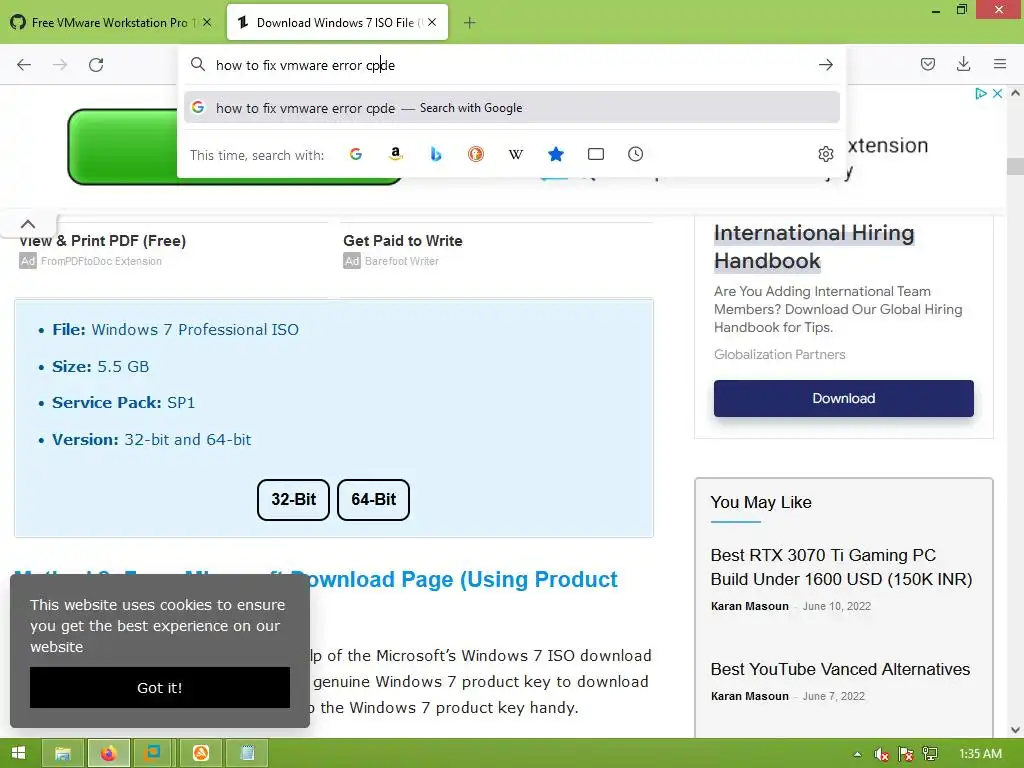Click the scrollbar up arrow
The height and width of the screenshot is (768, 1024).
pyautogui.click(x=1015, y=93)
